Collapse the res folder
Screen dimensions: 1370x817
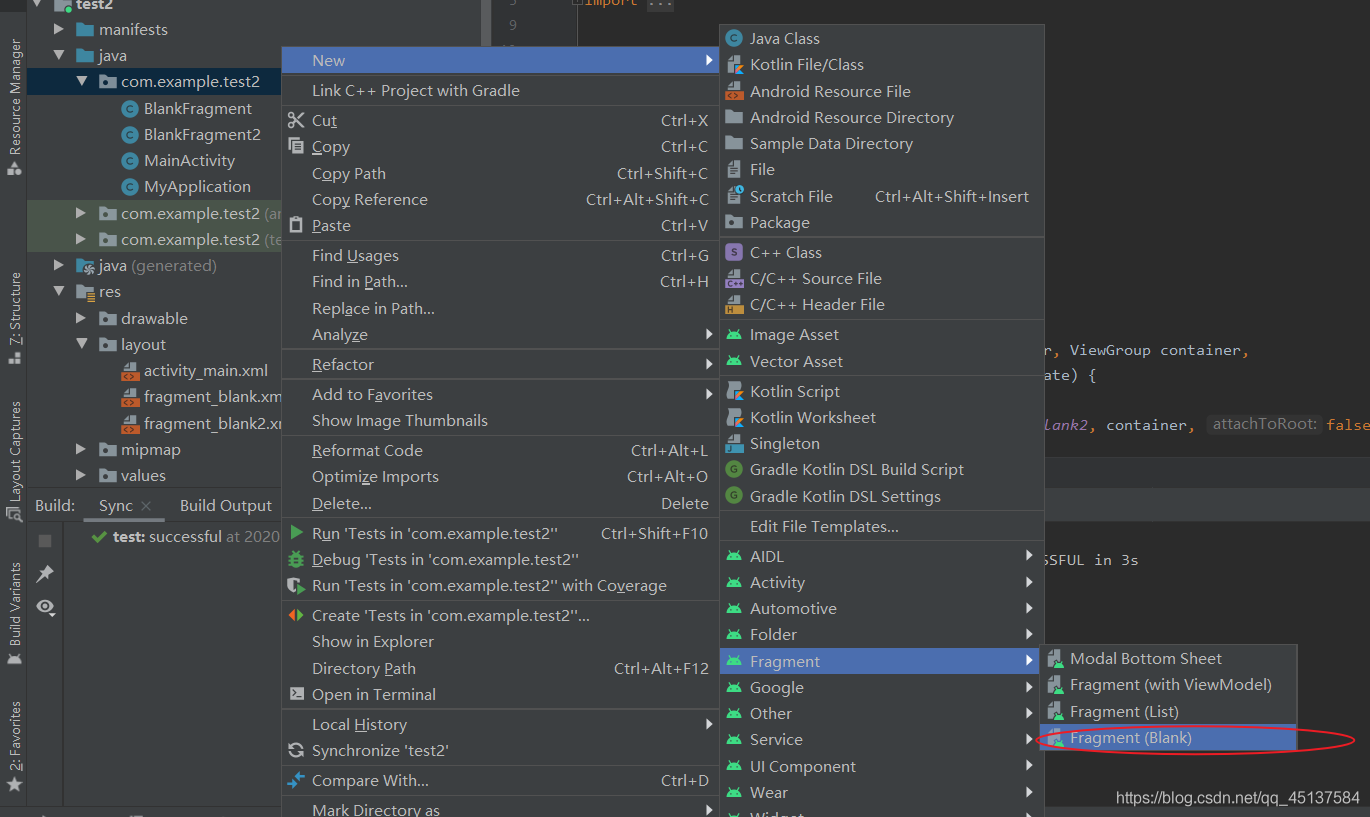coord(59,292)
